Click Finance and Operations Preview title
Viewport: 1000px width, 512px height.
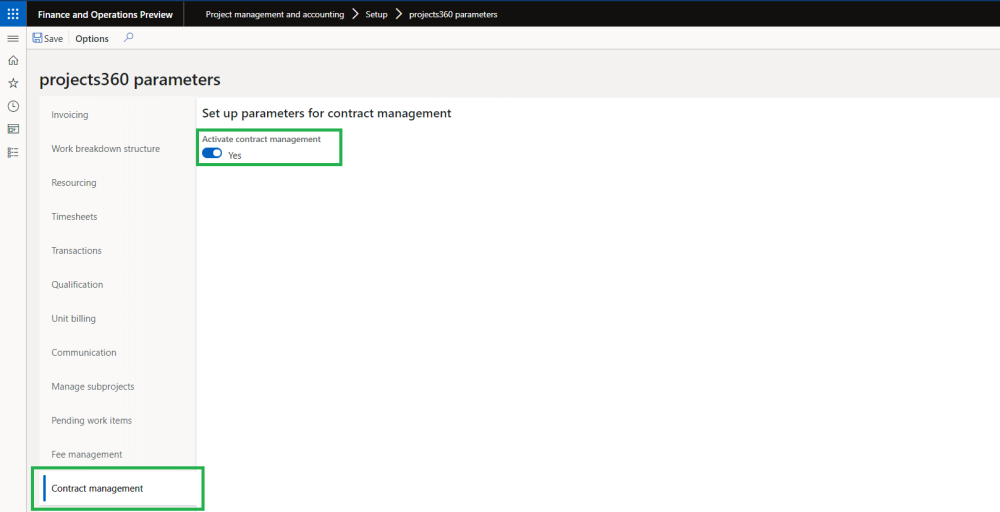tap(105, 14)
